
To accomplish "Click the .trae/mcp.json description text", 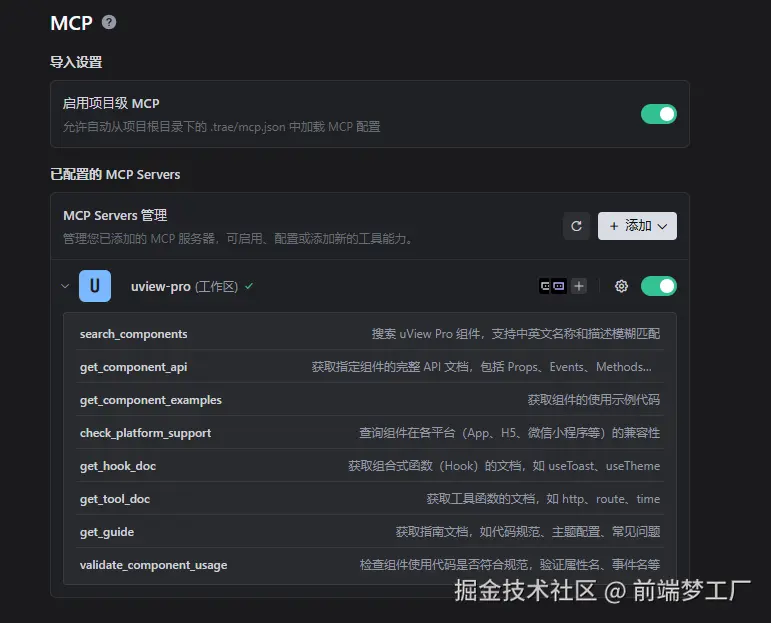I will click(x=221, y=127).
